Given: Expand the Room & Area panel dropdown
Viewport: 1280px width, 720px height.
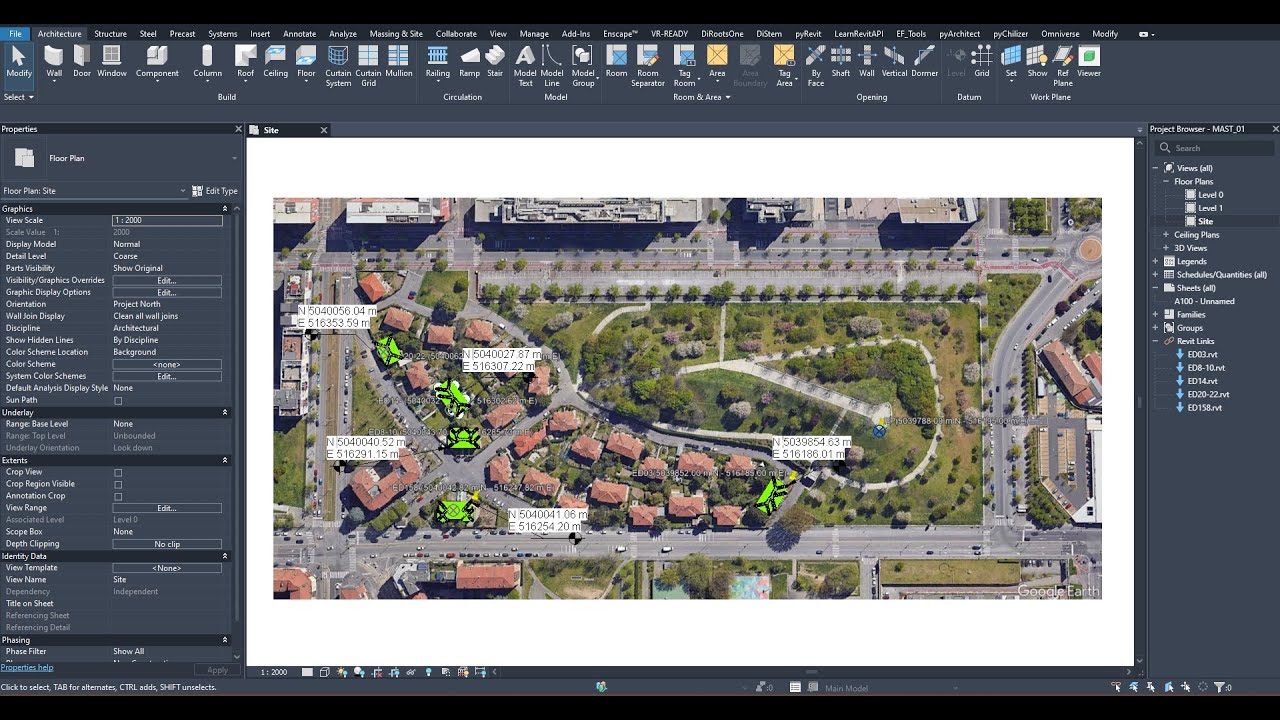Looking at the screenshot, I should pyautogui.click(x=701, y=97).
